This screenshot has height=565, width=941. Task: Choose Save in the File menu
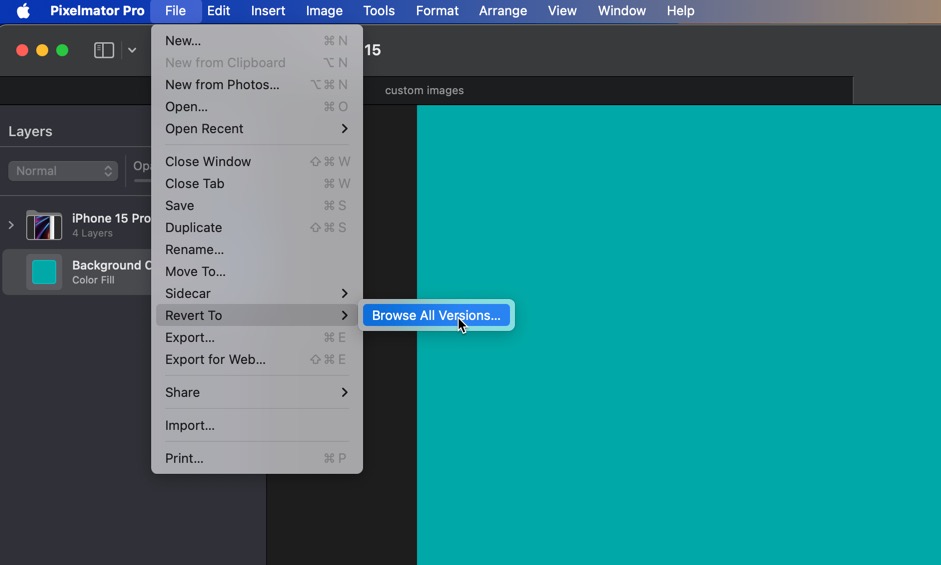tap(257, 205)
